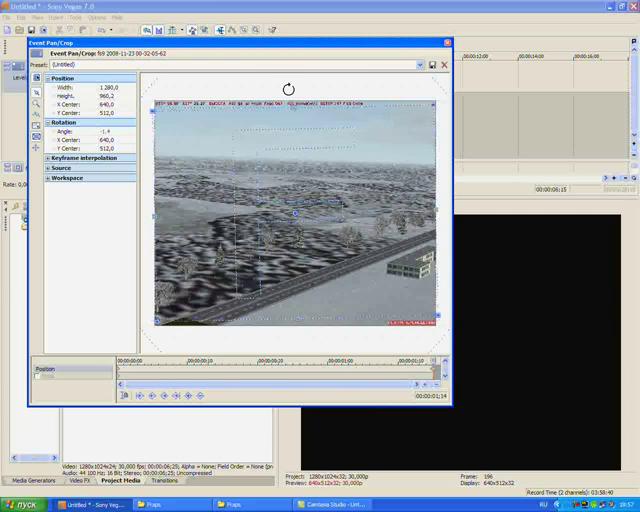Delete the selected keyframe

tap(200, 396)
